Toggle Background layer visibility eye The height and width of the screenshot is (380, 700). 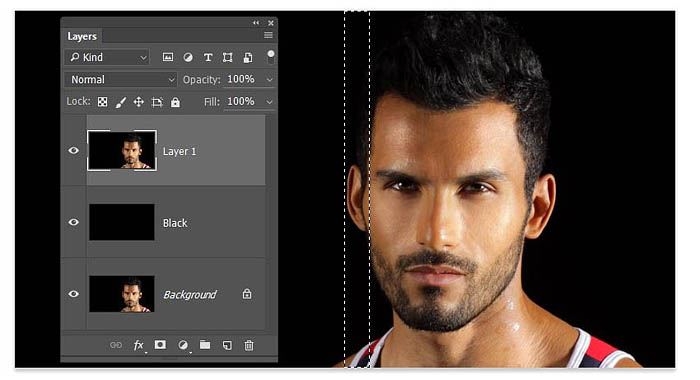click(x=74, y=294)
